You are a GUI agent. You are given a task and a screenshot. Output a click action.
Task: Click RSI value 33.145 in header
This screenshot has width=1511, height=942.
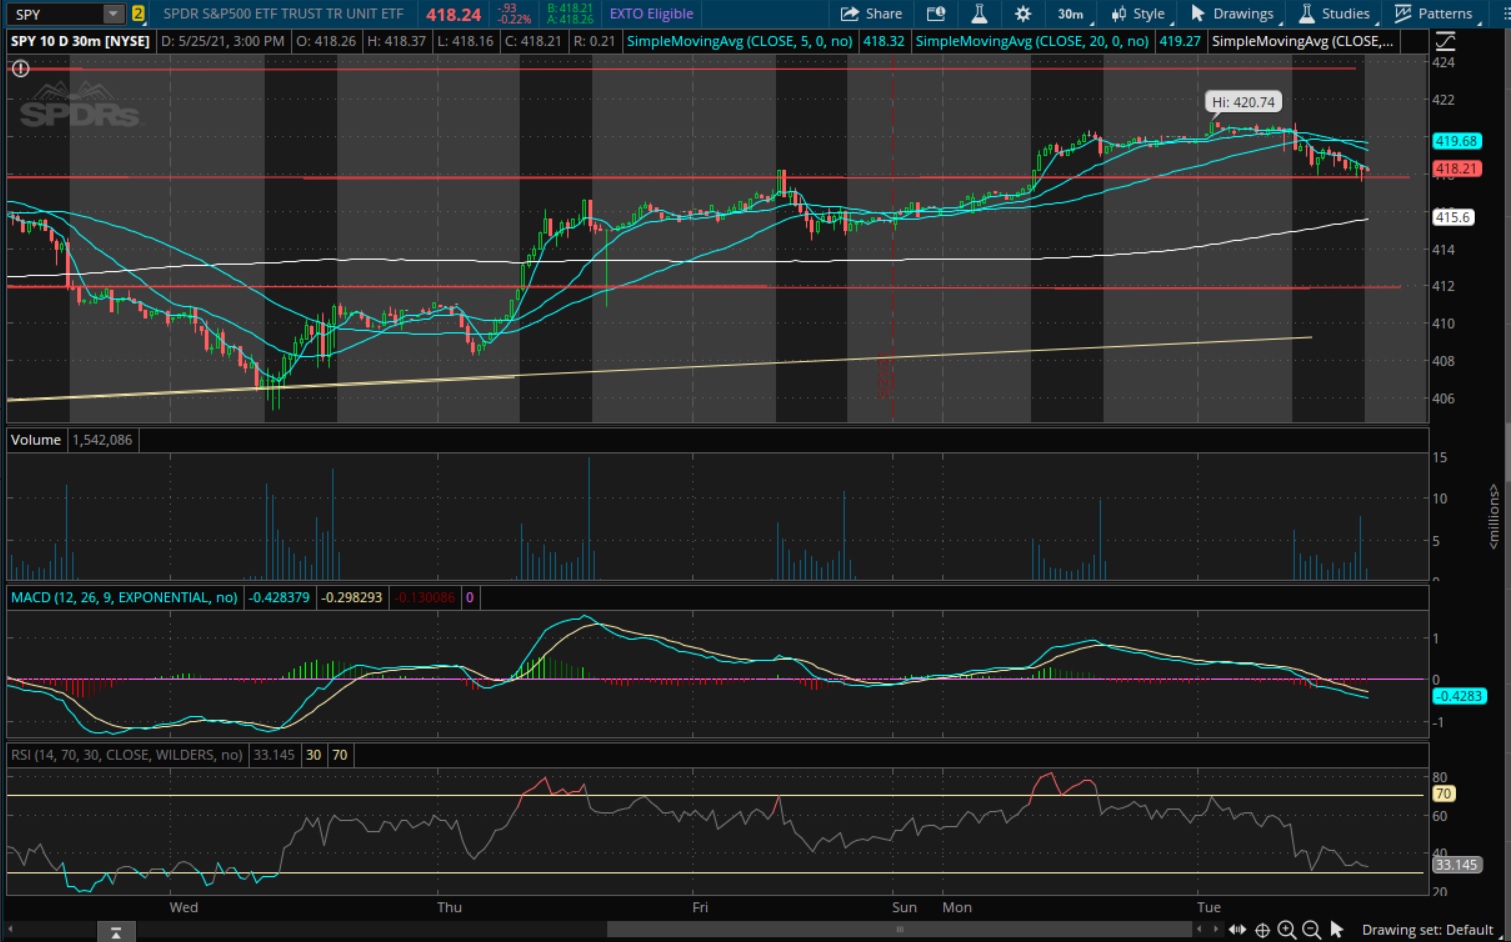[274, 755]
